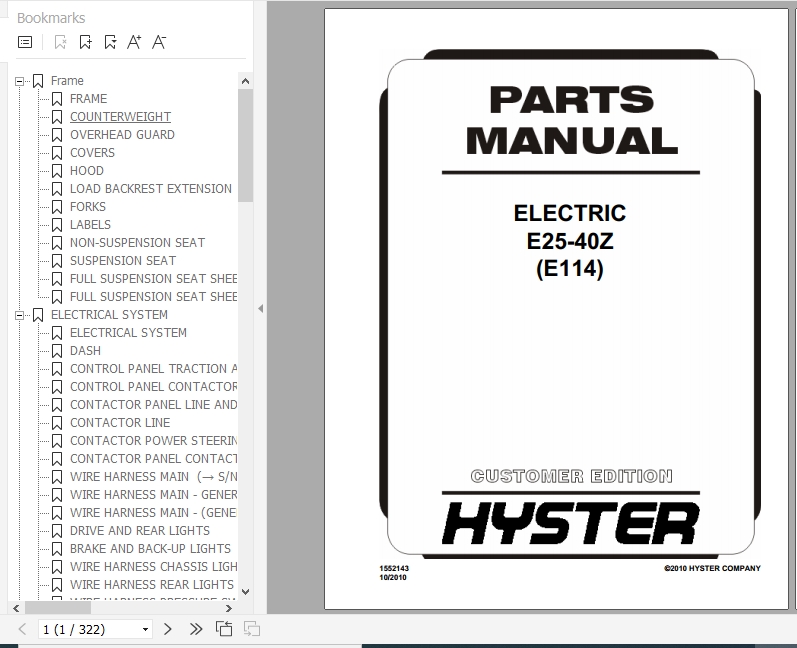Open WIRE HARNESS CHASSIS LIGHTS bookmark
This screenshot has width=797, height=648.
[153, 567]
